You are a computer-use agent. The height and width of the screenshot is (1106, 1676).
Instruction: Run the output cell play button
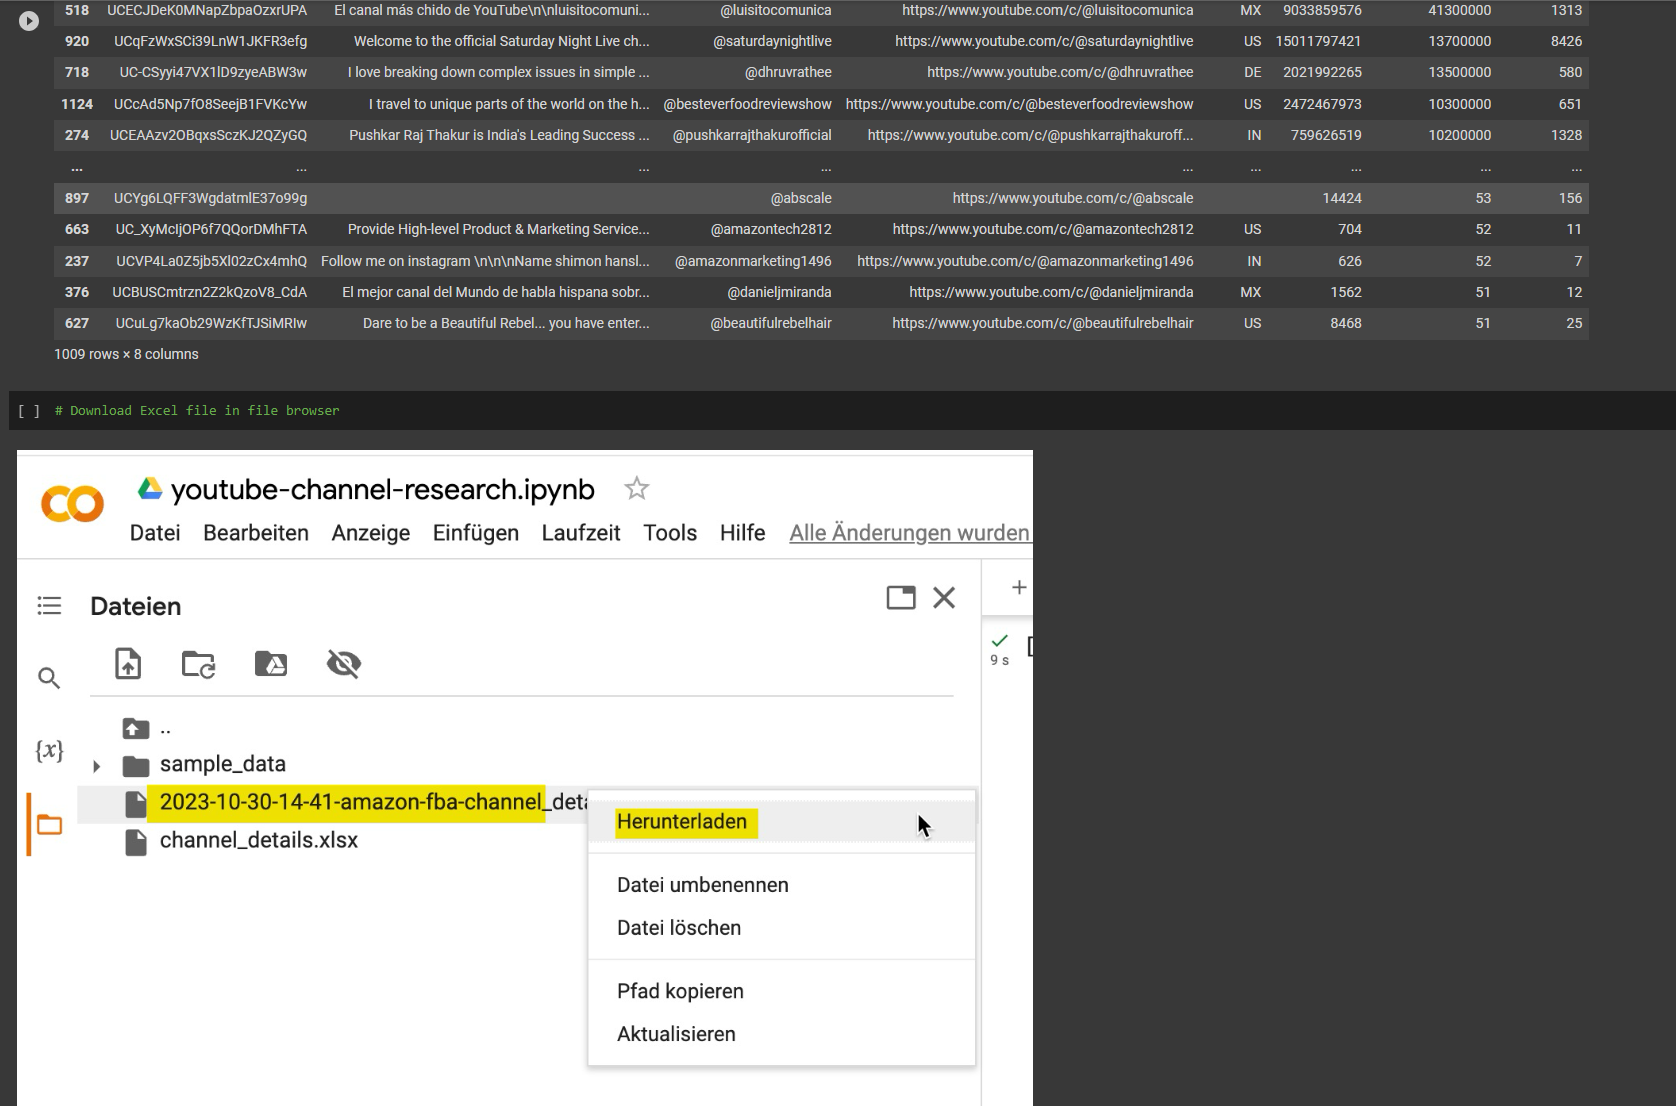(29, 20)
